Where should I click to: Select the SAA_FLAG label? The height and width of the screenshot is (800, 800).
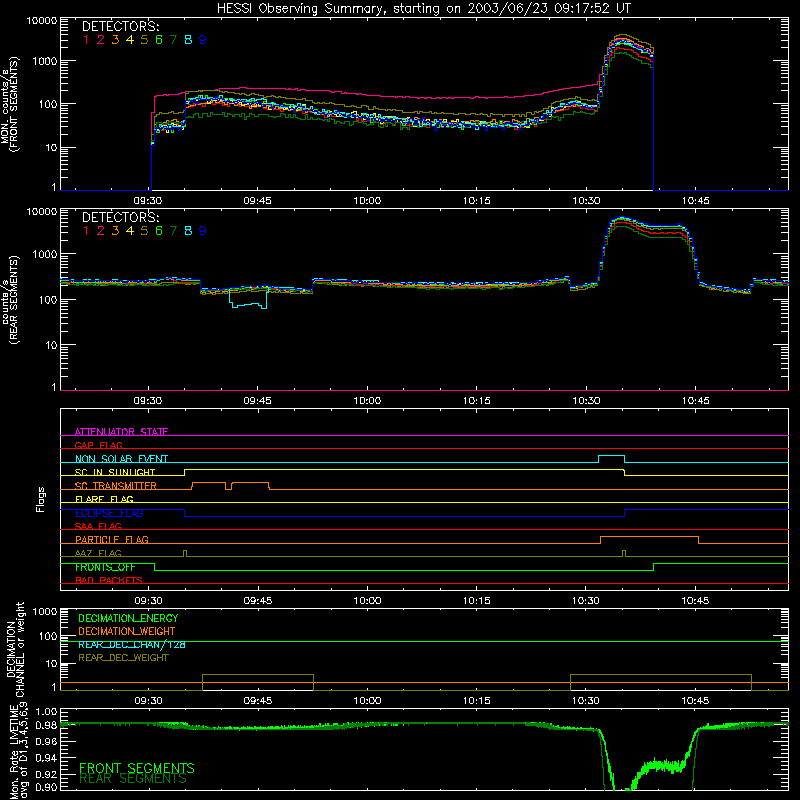pos(98,526)
